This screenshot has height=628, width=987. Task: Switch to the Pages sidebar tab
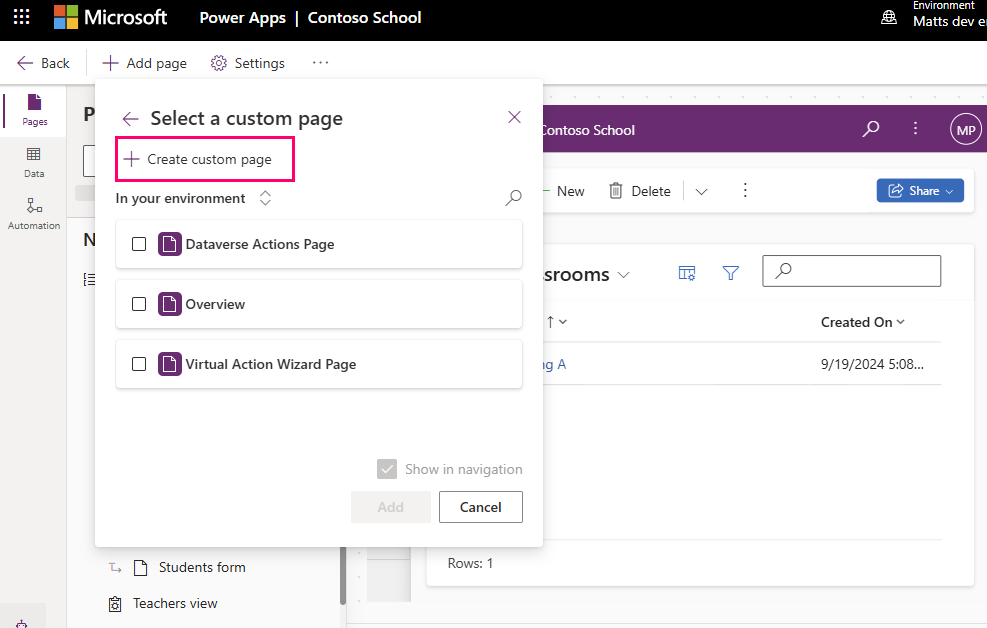pos(35,111)
